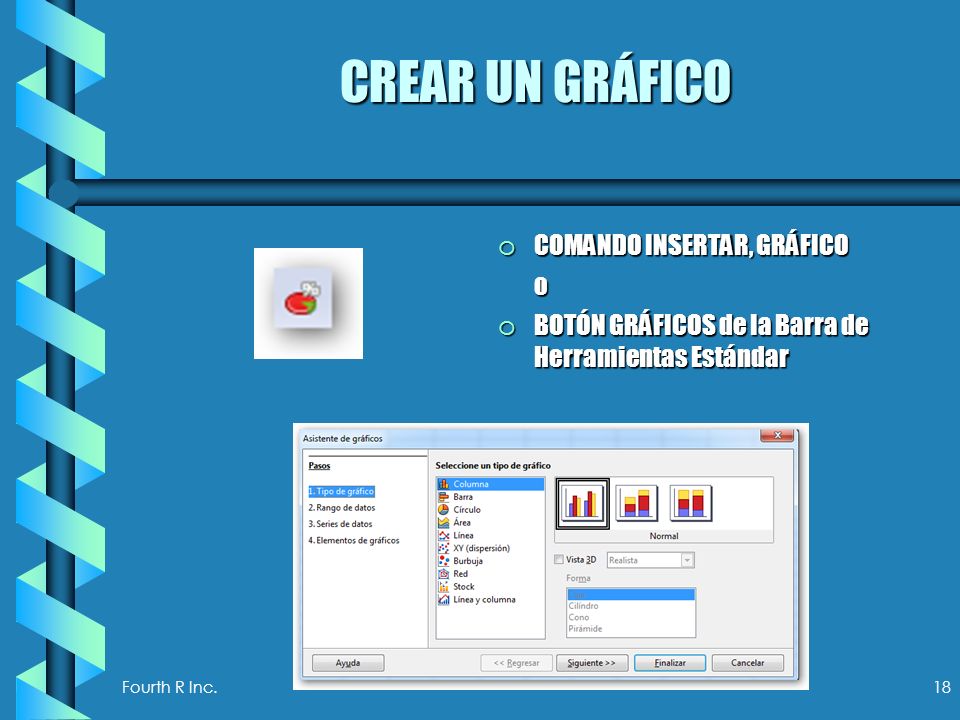Screen dimensions: 960x720
Task: Go to step 1 Tipo de gráfico
Action: 341,492
